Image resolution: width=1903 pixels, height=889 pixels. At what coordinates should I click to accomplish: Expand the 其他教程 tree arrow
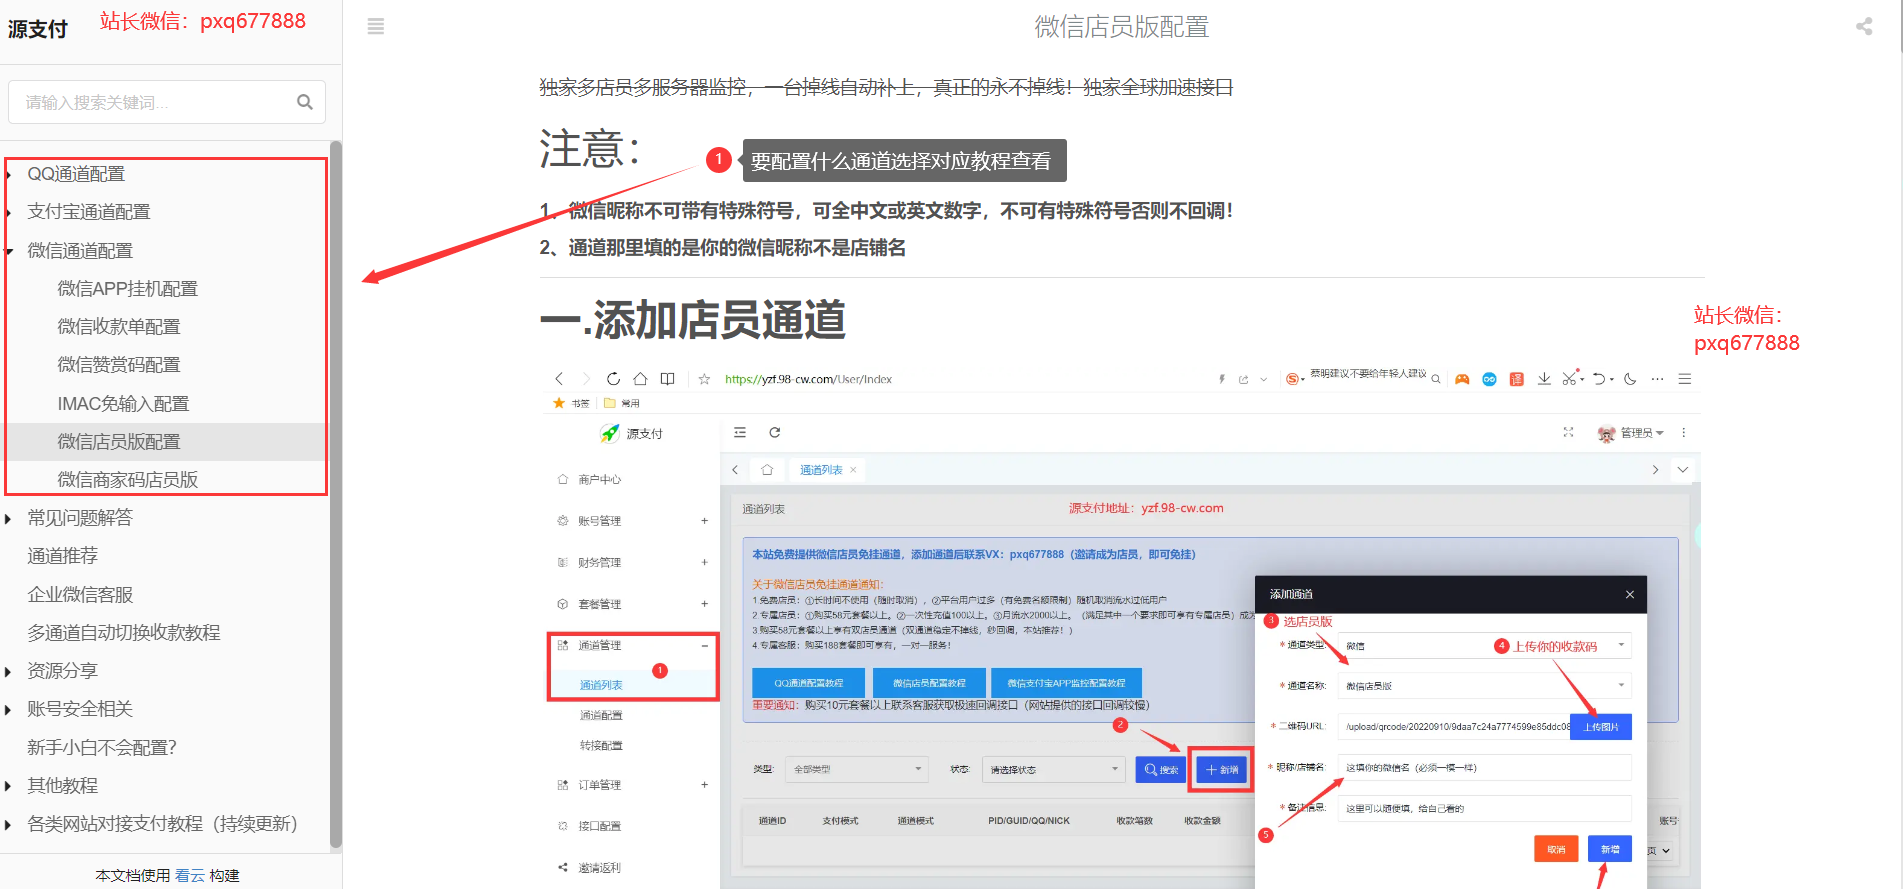tap(9, 786)
